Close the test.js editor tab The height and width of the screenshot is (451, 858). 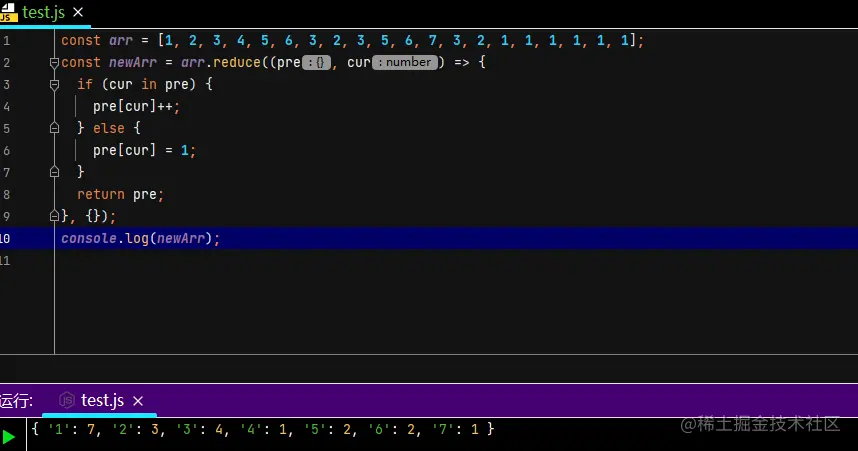(78, 12)
